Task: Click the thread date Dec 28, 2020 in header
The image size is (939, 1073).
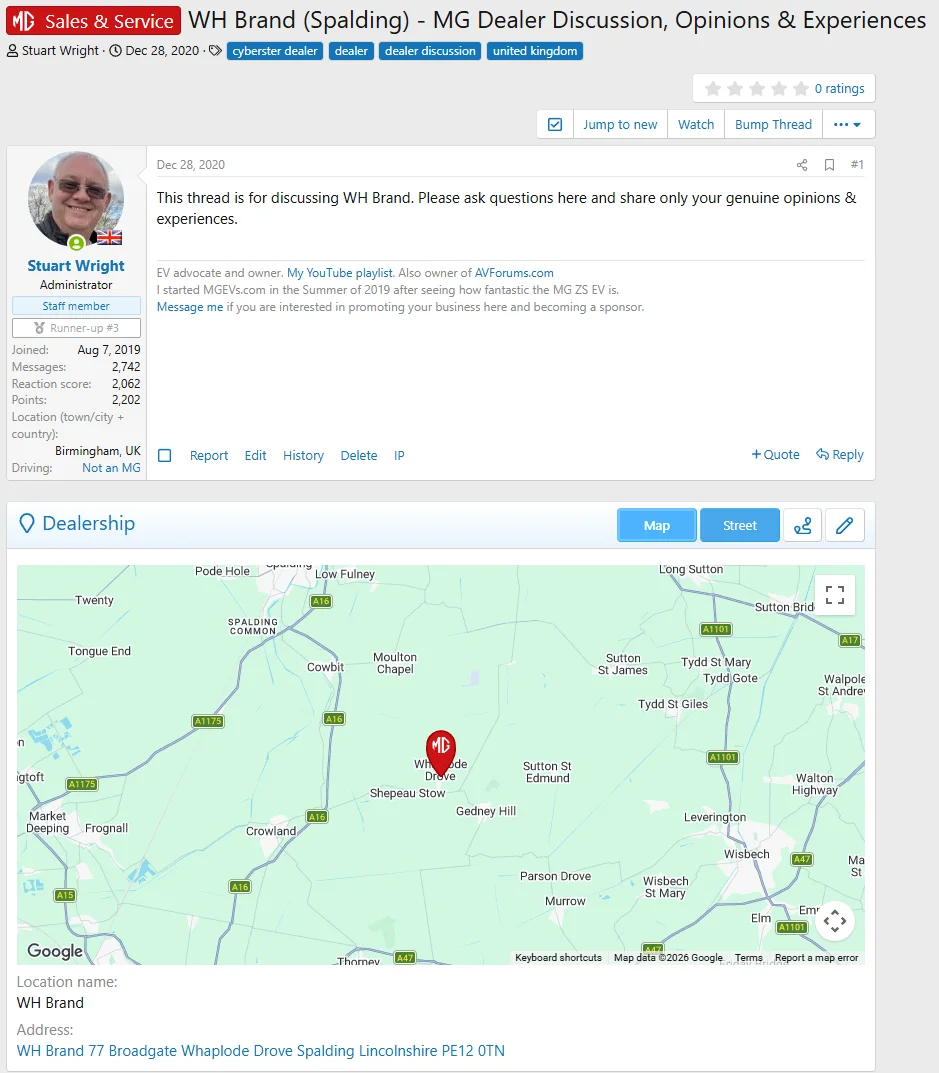Action: [x=162, y=51]
